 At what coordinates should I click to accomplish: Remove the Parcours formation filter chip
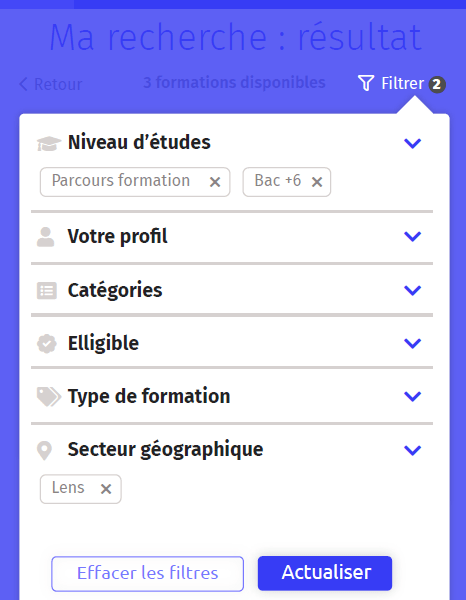(x=215, y=182)
